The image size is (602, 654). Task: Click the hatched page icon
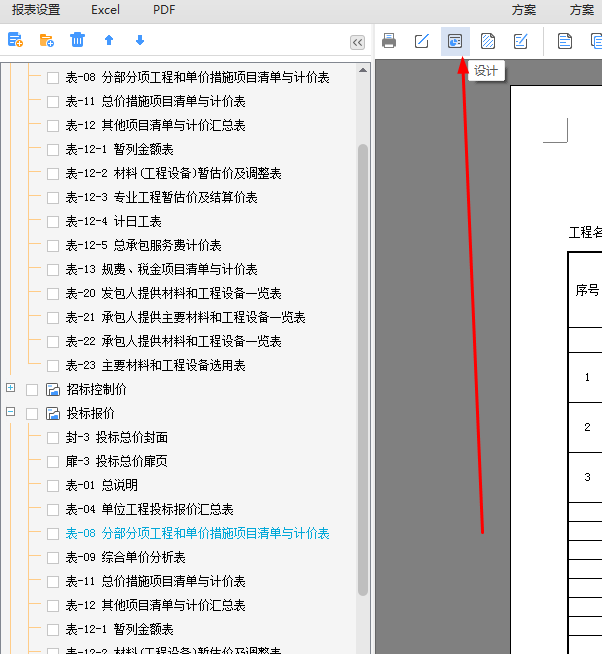tap(488, 41)
